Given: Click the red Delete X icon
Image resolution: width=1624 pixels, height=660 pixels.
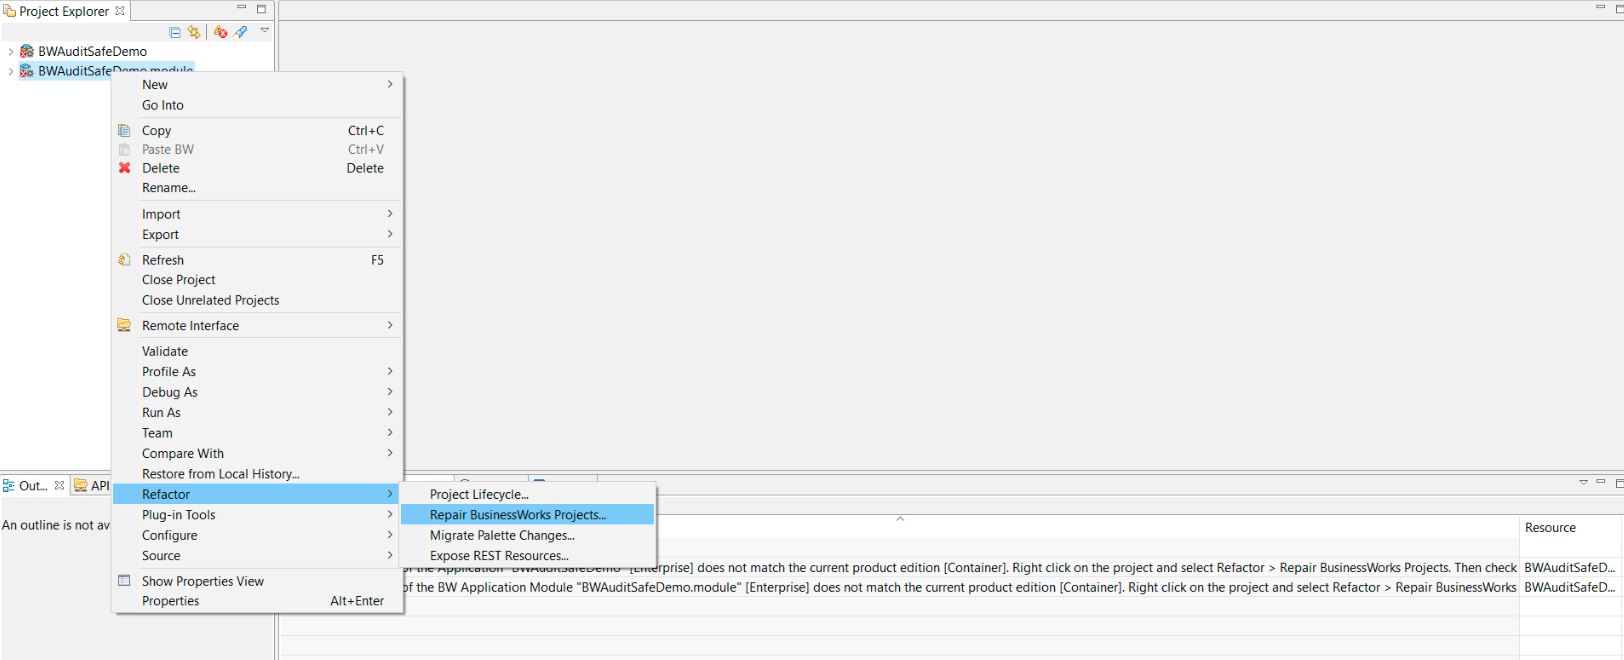Looking at the screenshot, I should pos(124,168).
